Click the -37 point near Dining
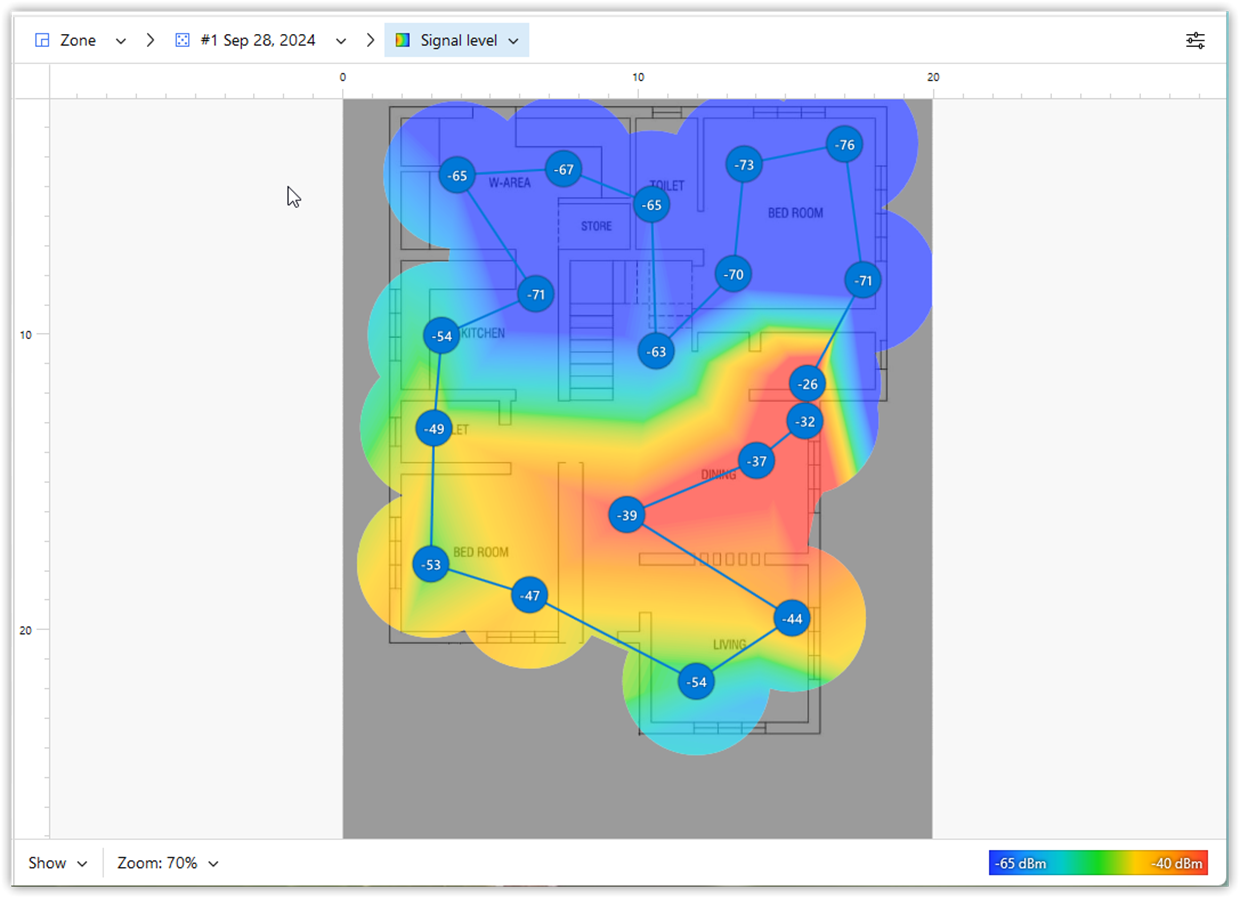 click(x=757, y=461)
